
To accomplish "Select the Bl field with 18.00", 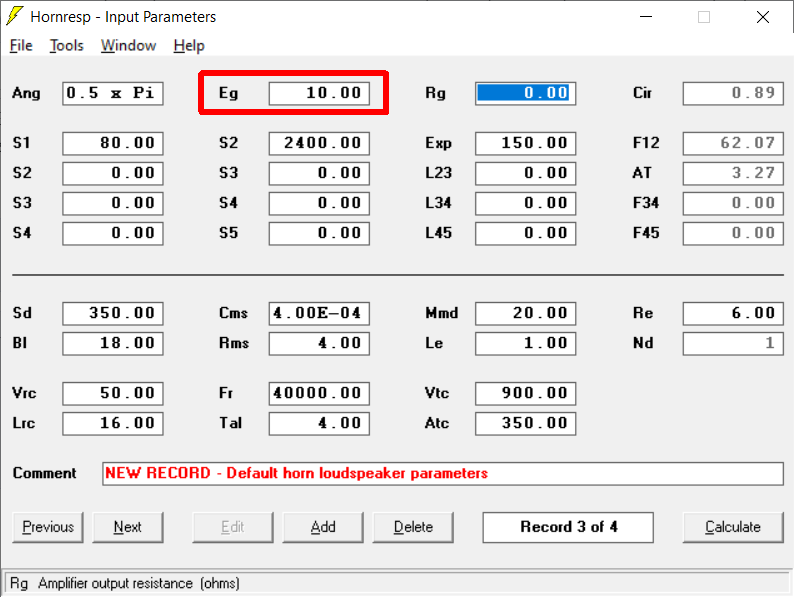I will pyautogui.click(x=113, y=343).
